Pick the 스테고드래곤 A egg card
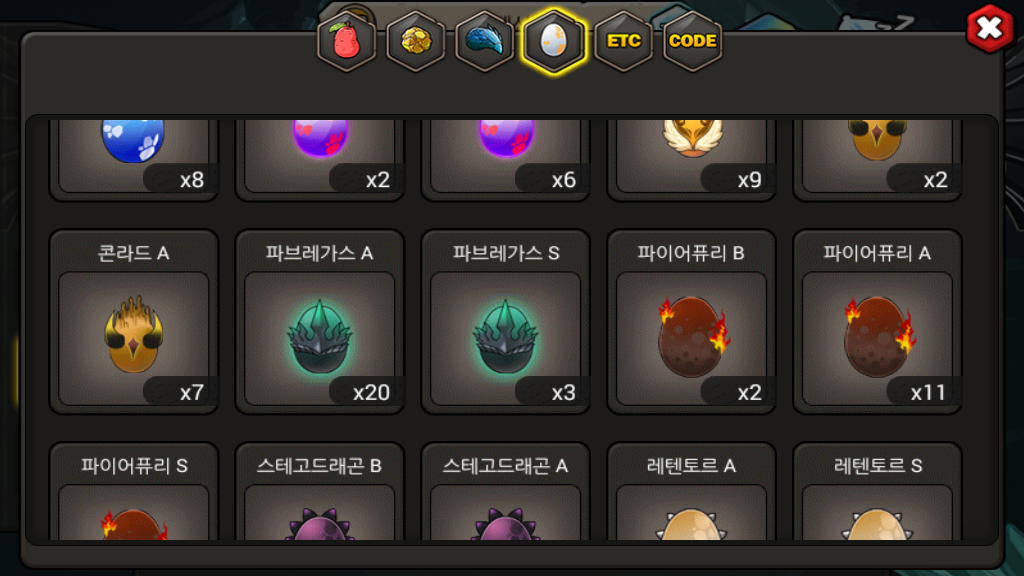The width and height of the screenshot is (1024, 576). click(x=505, y=491)
